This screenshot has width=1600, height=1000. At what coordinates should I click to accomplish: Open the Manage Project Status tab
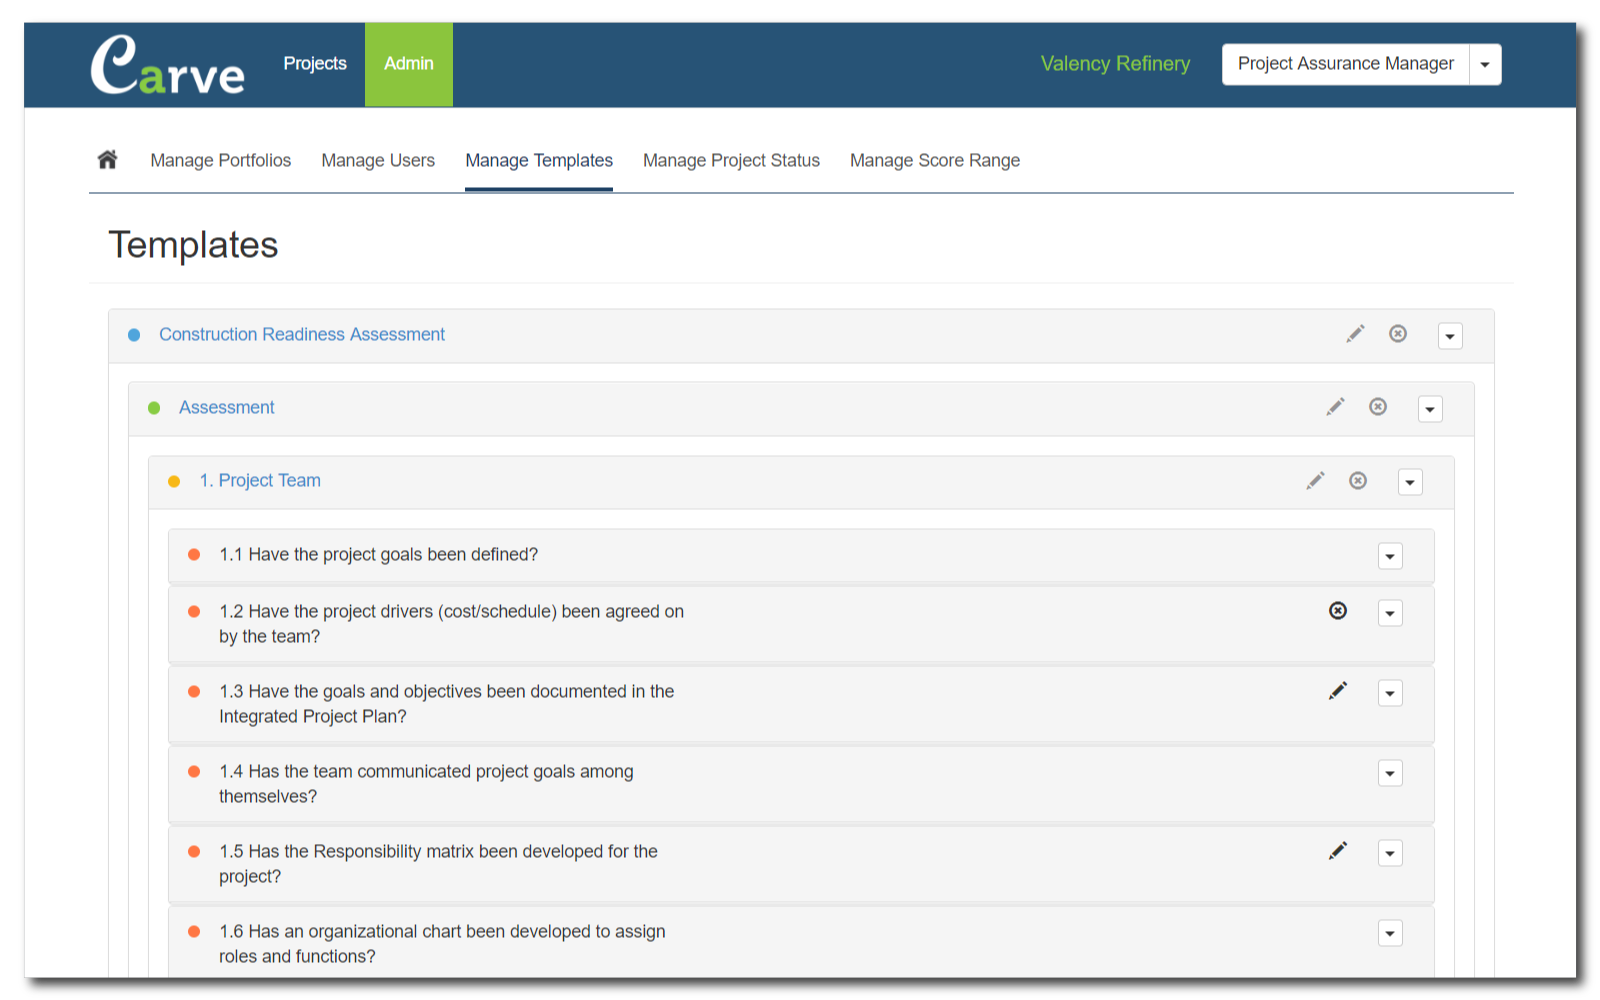click(x=731, y=160)
